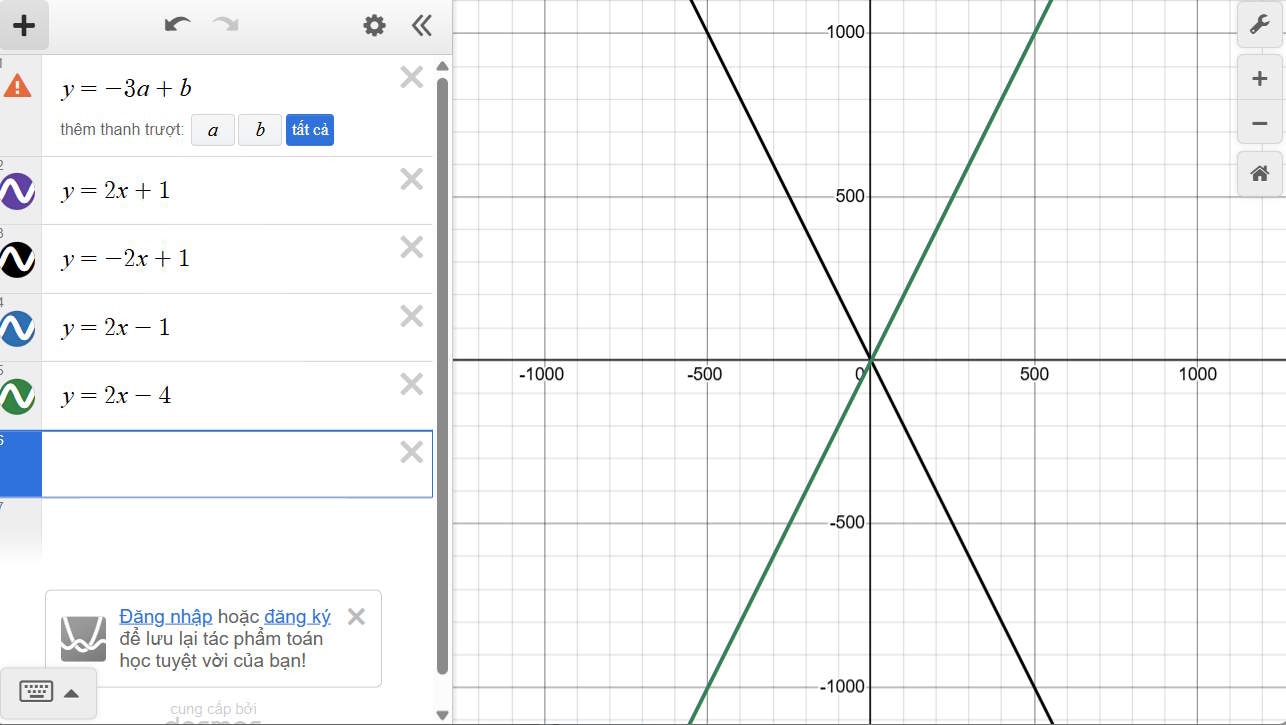
Task: Dismiss the sign-in prompt with its X
Action: [x=355, y=617]
